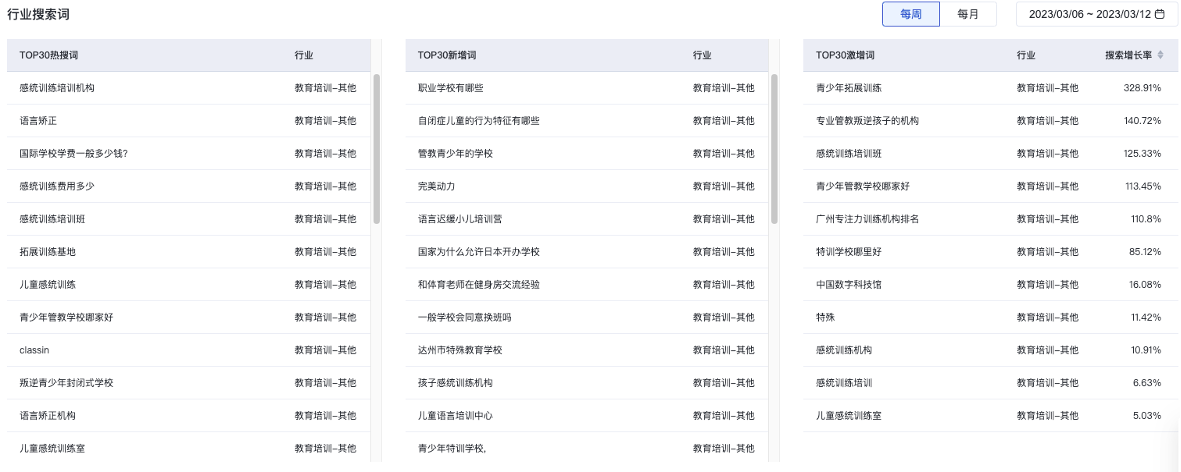This screenshot has width=1181, height=472.
Task: Click the TOP30激增词 column header
Action: (846, 55)
